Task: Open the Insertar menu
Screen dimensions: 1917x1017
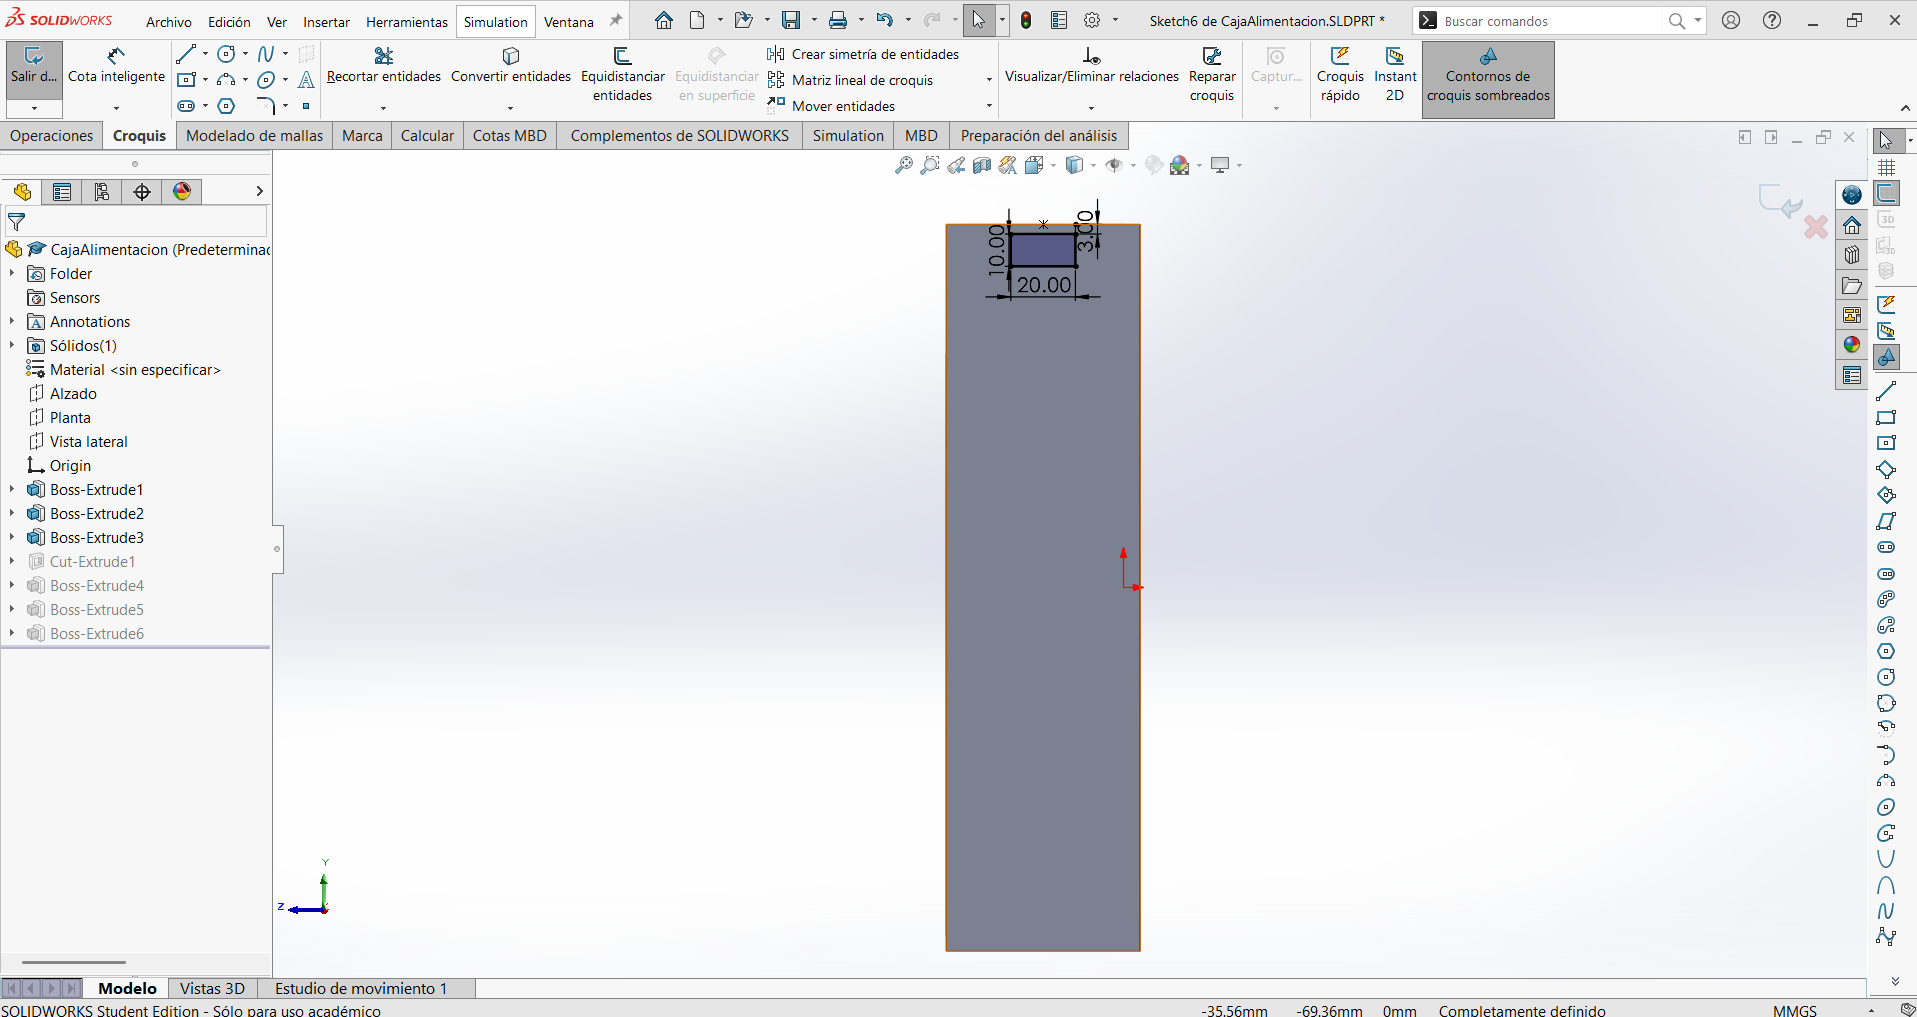Action: pyautogui.click(x=326, y=22)
